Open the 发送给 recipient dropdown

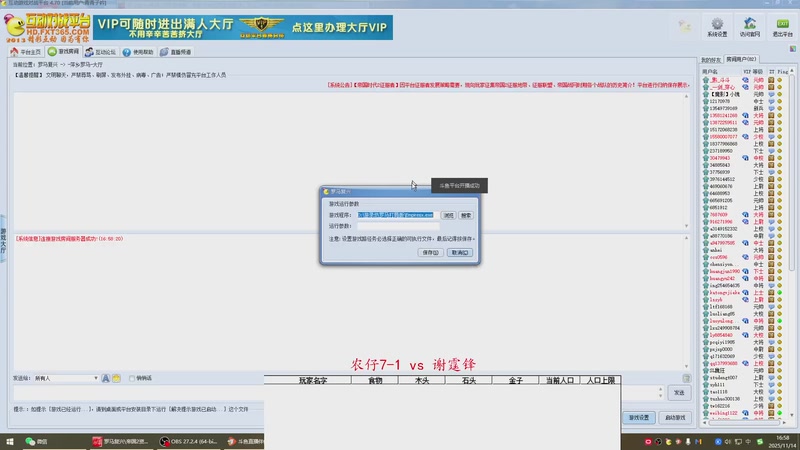click(66, 378)
